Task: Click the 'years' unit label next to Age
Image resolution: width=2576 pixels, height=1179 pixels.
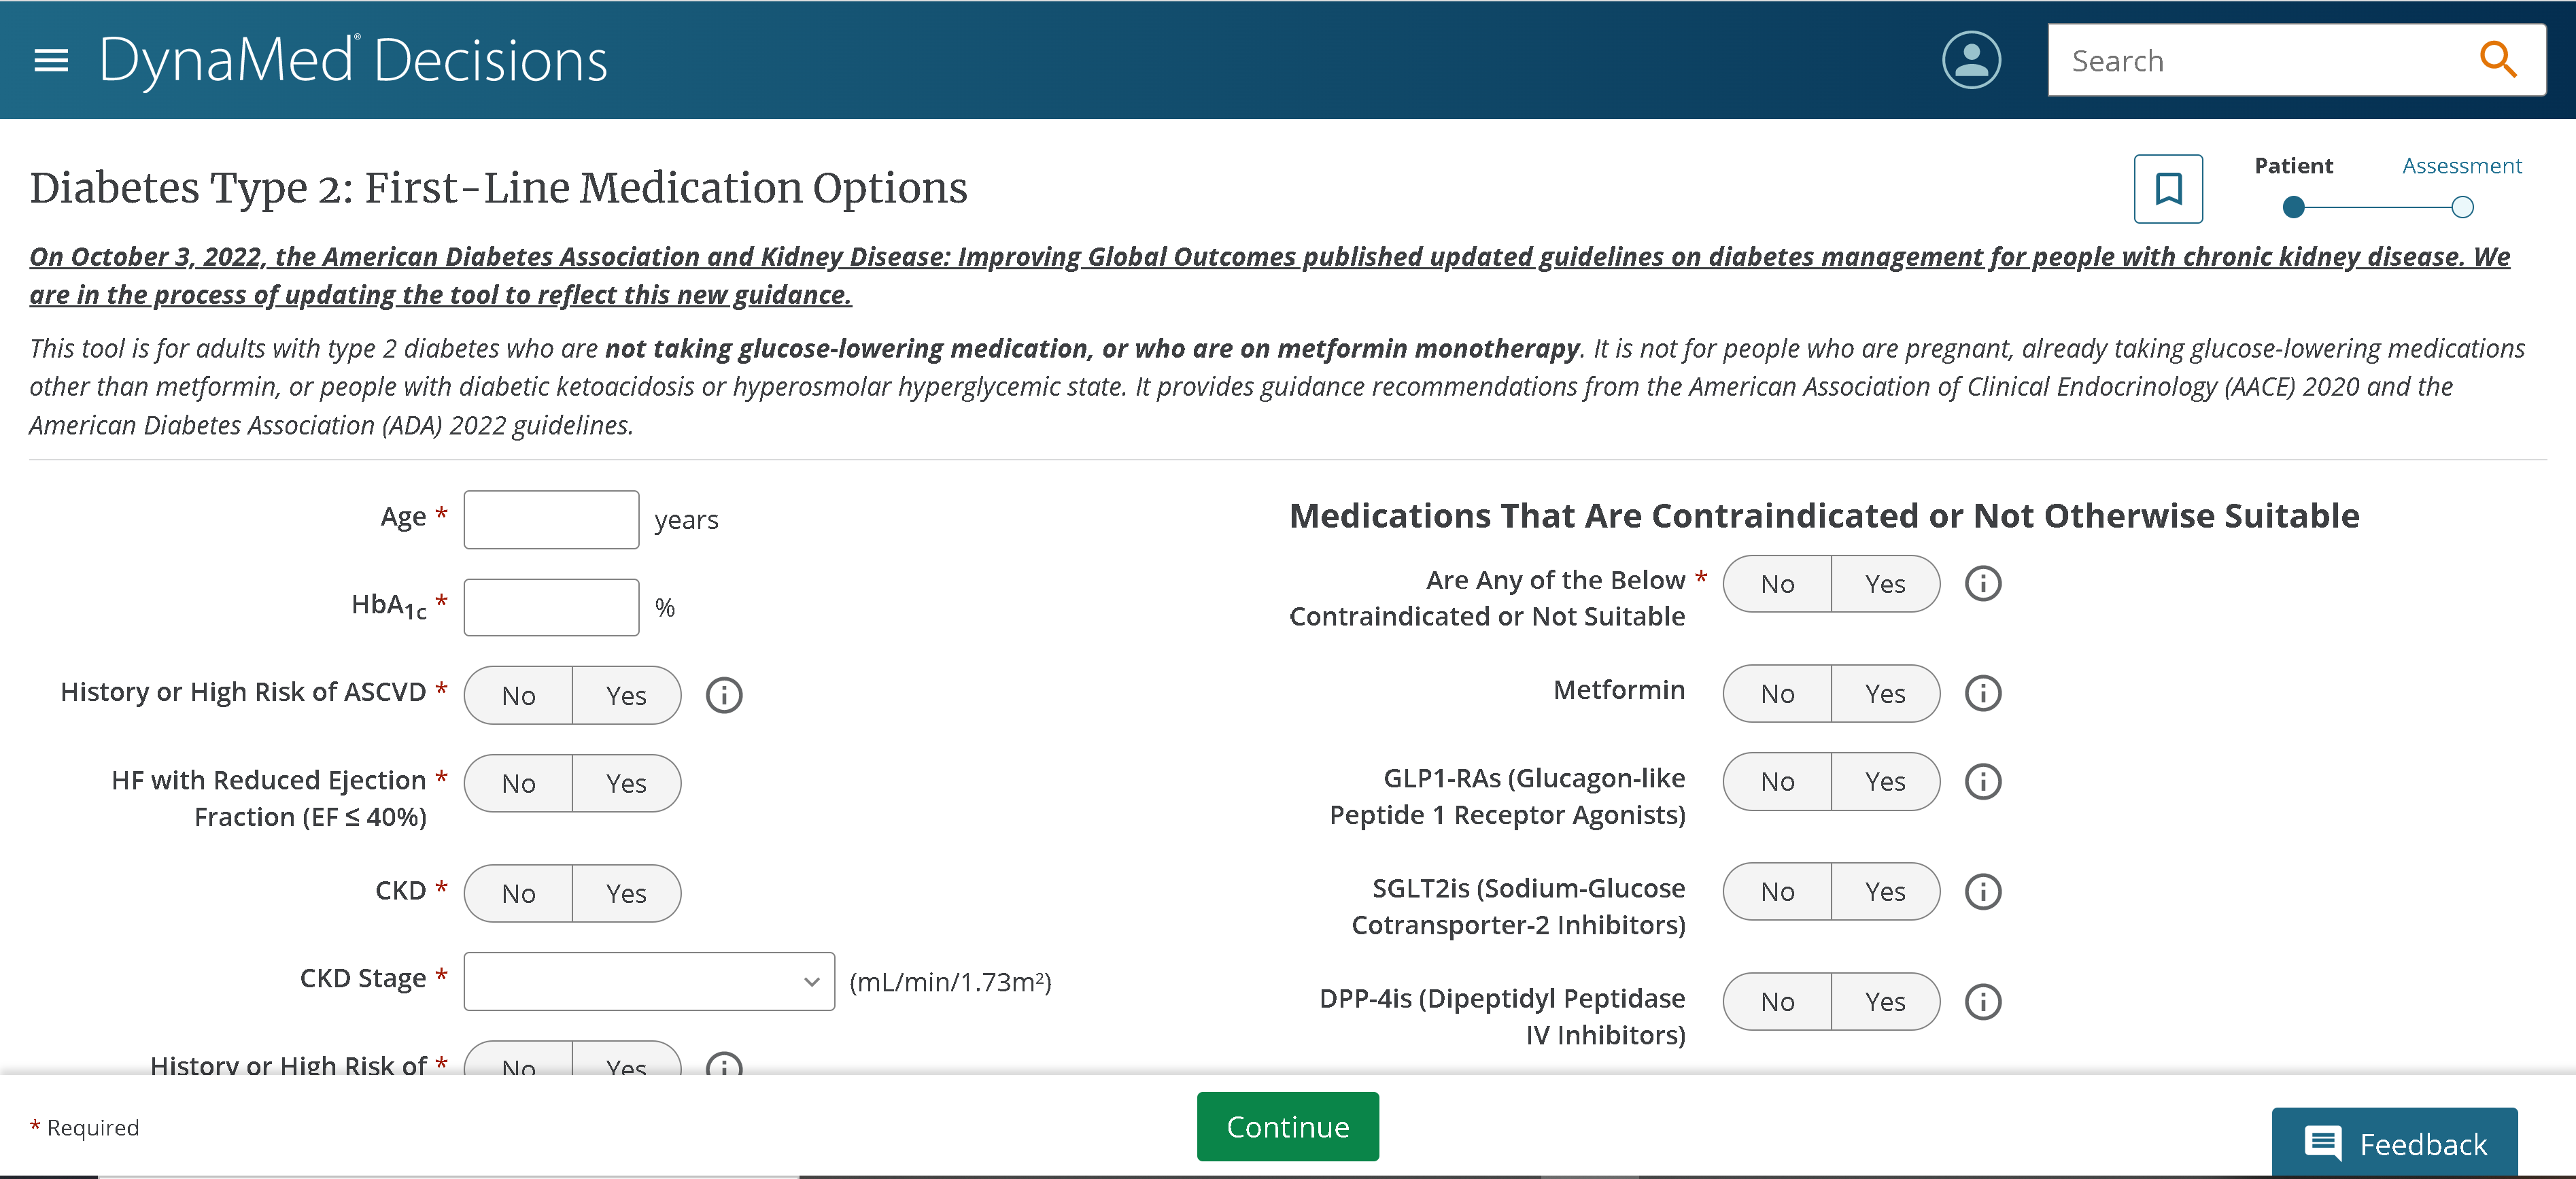Action: [x=686, y=520]
